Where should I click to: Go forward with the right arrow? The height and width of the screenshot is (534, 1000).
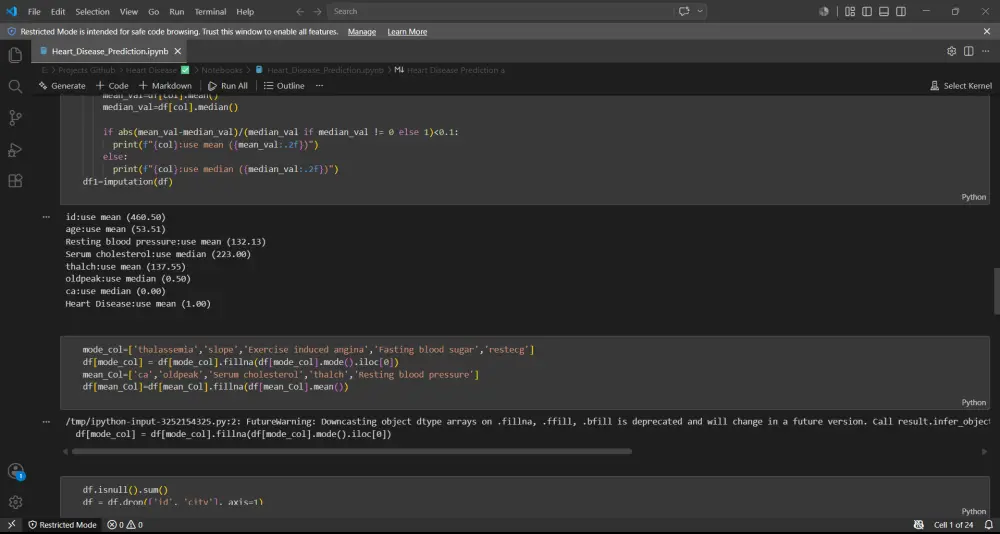coord(318,11)
